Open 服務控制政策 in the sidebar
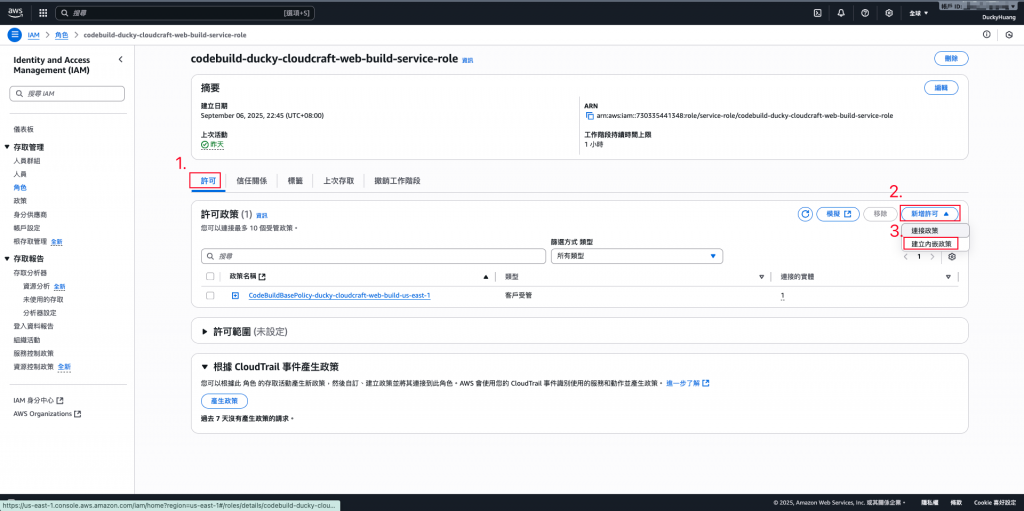 (33, 353)
